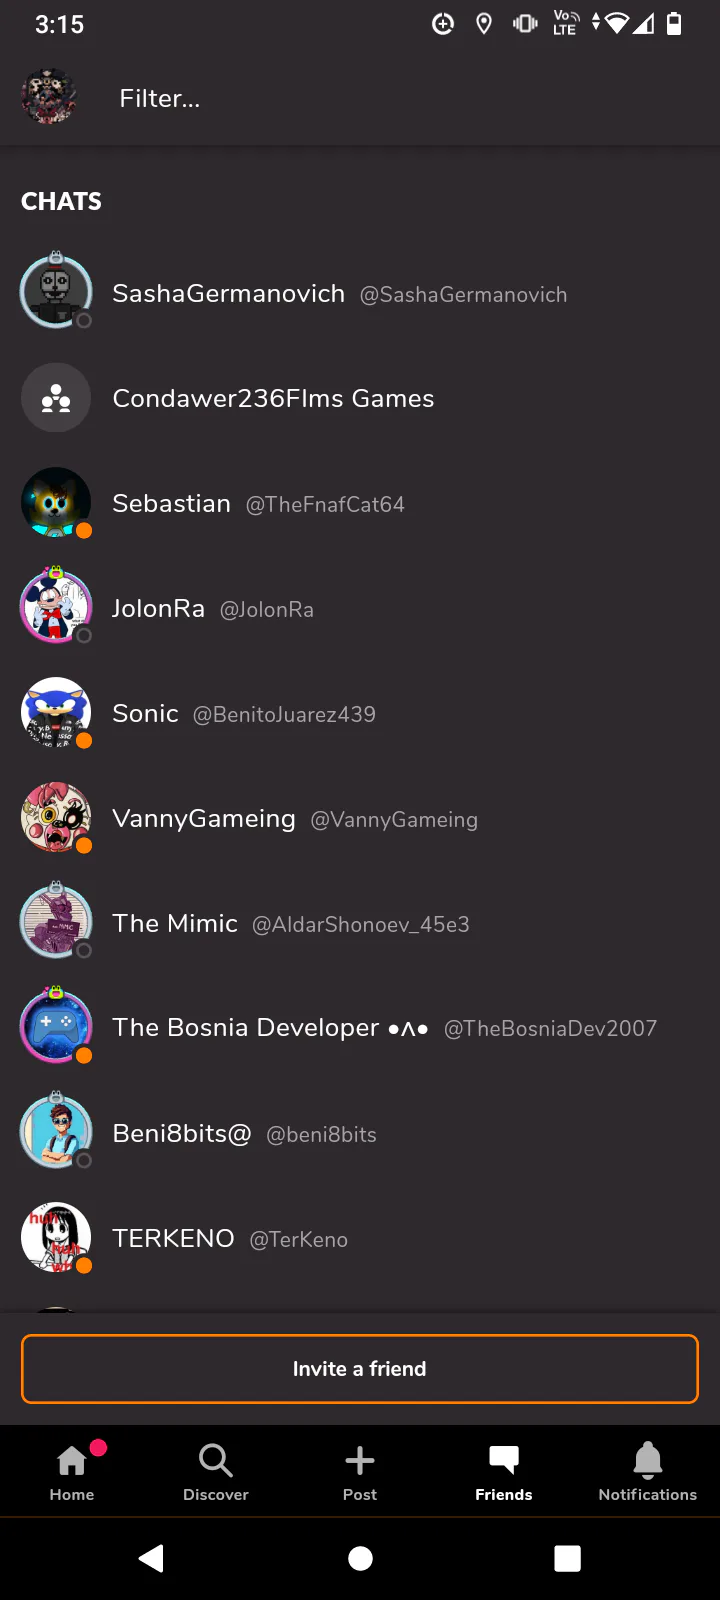Tap Sebastian's avatar picture

click(56, 503)
